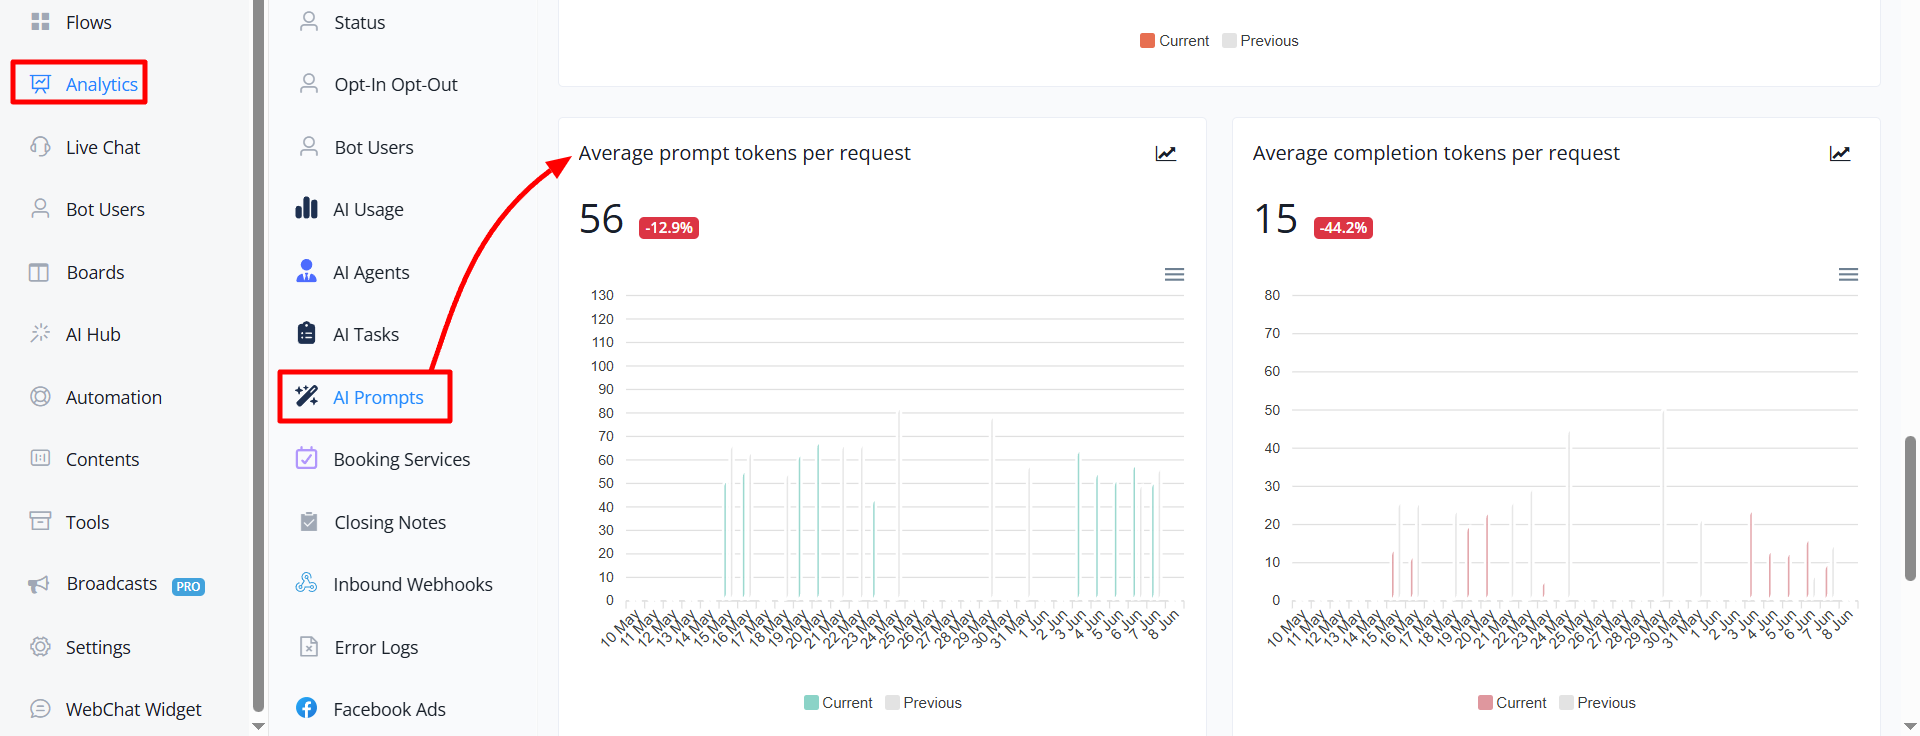This screenshot has width=1920, height=736.
Task: Click down arrow on sidebar scrollbar
Action: [x=259, y=727]
